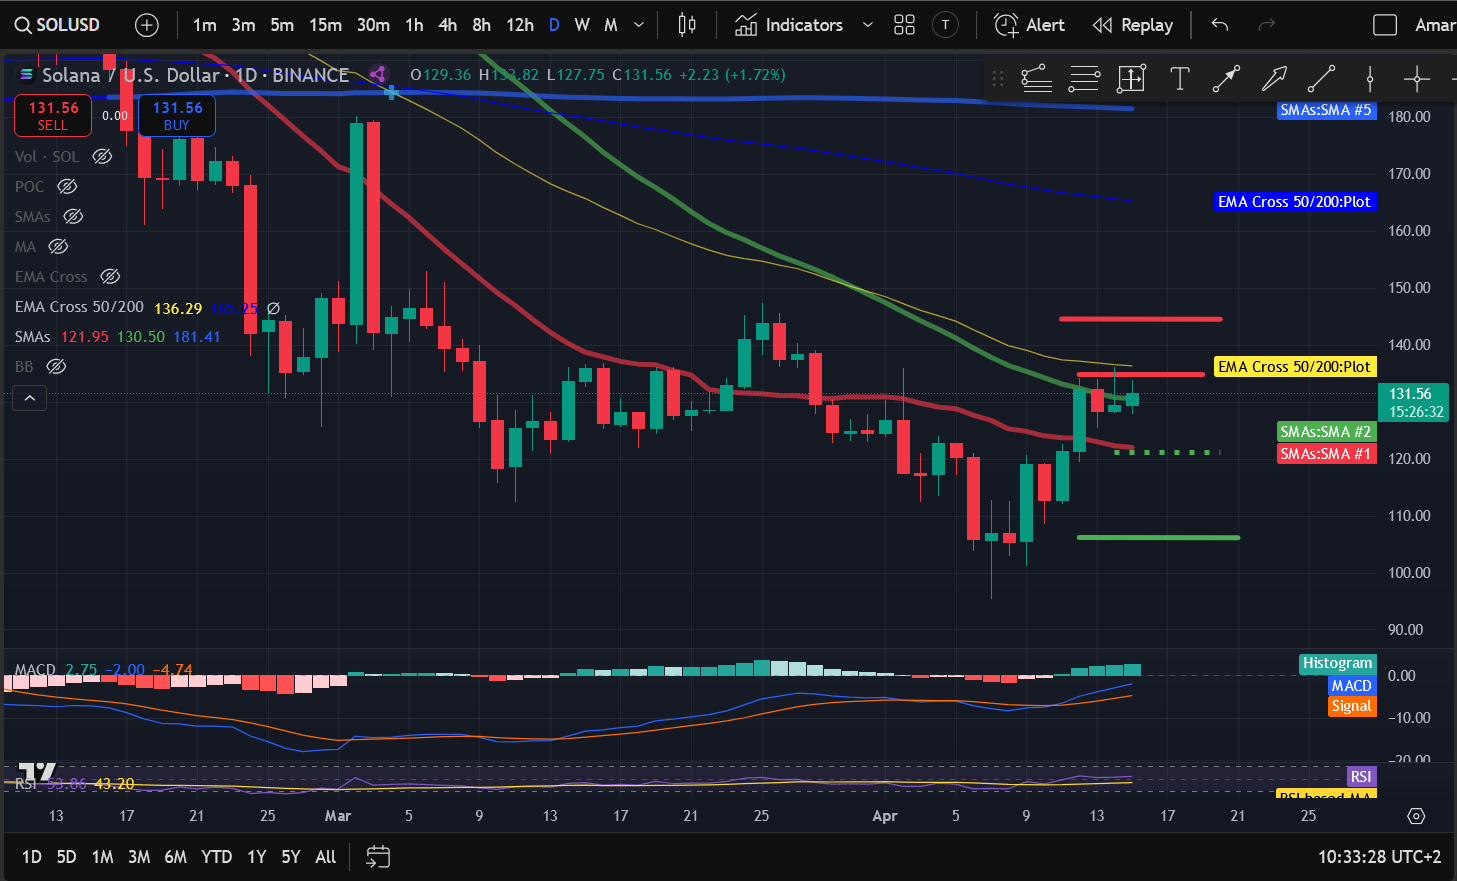Open the candlestick chart type selector
Image resolution: width=1457 pixels, height=881 pixels.
pos(687,25)
